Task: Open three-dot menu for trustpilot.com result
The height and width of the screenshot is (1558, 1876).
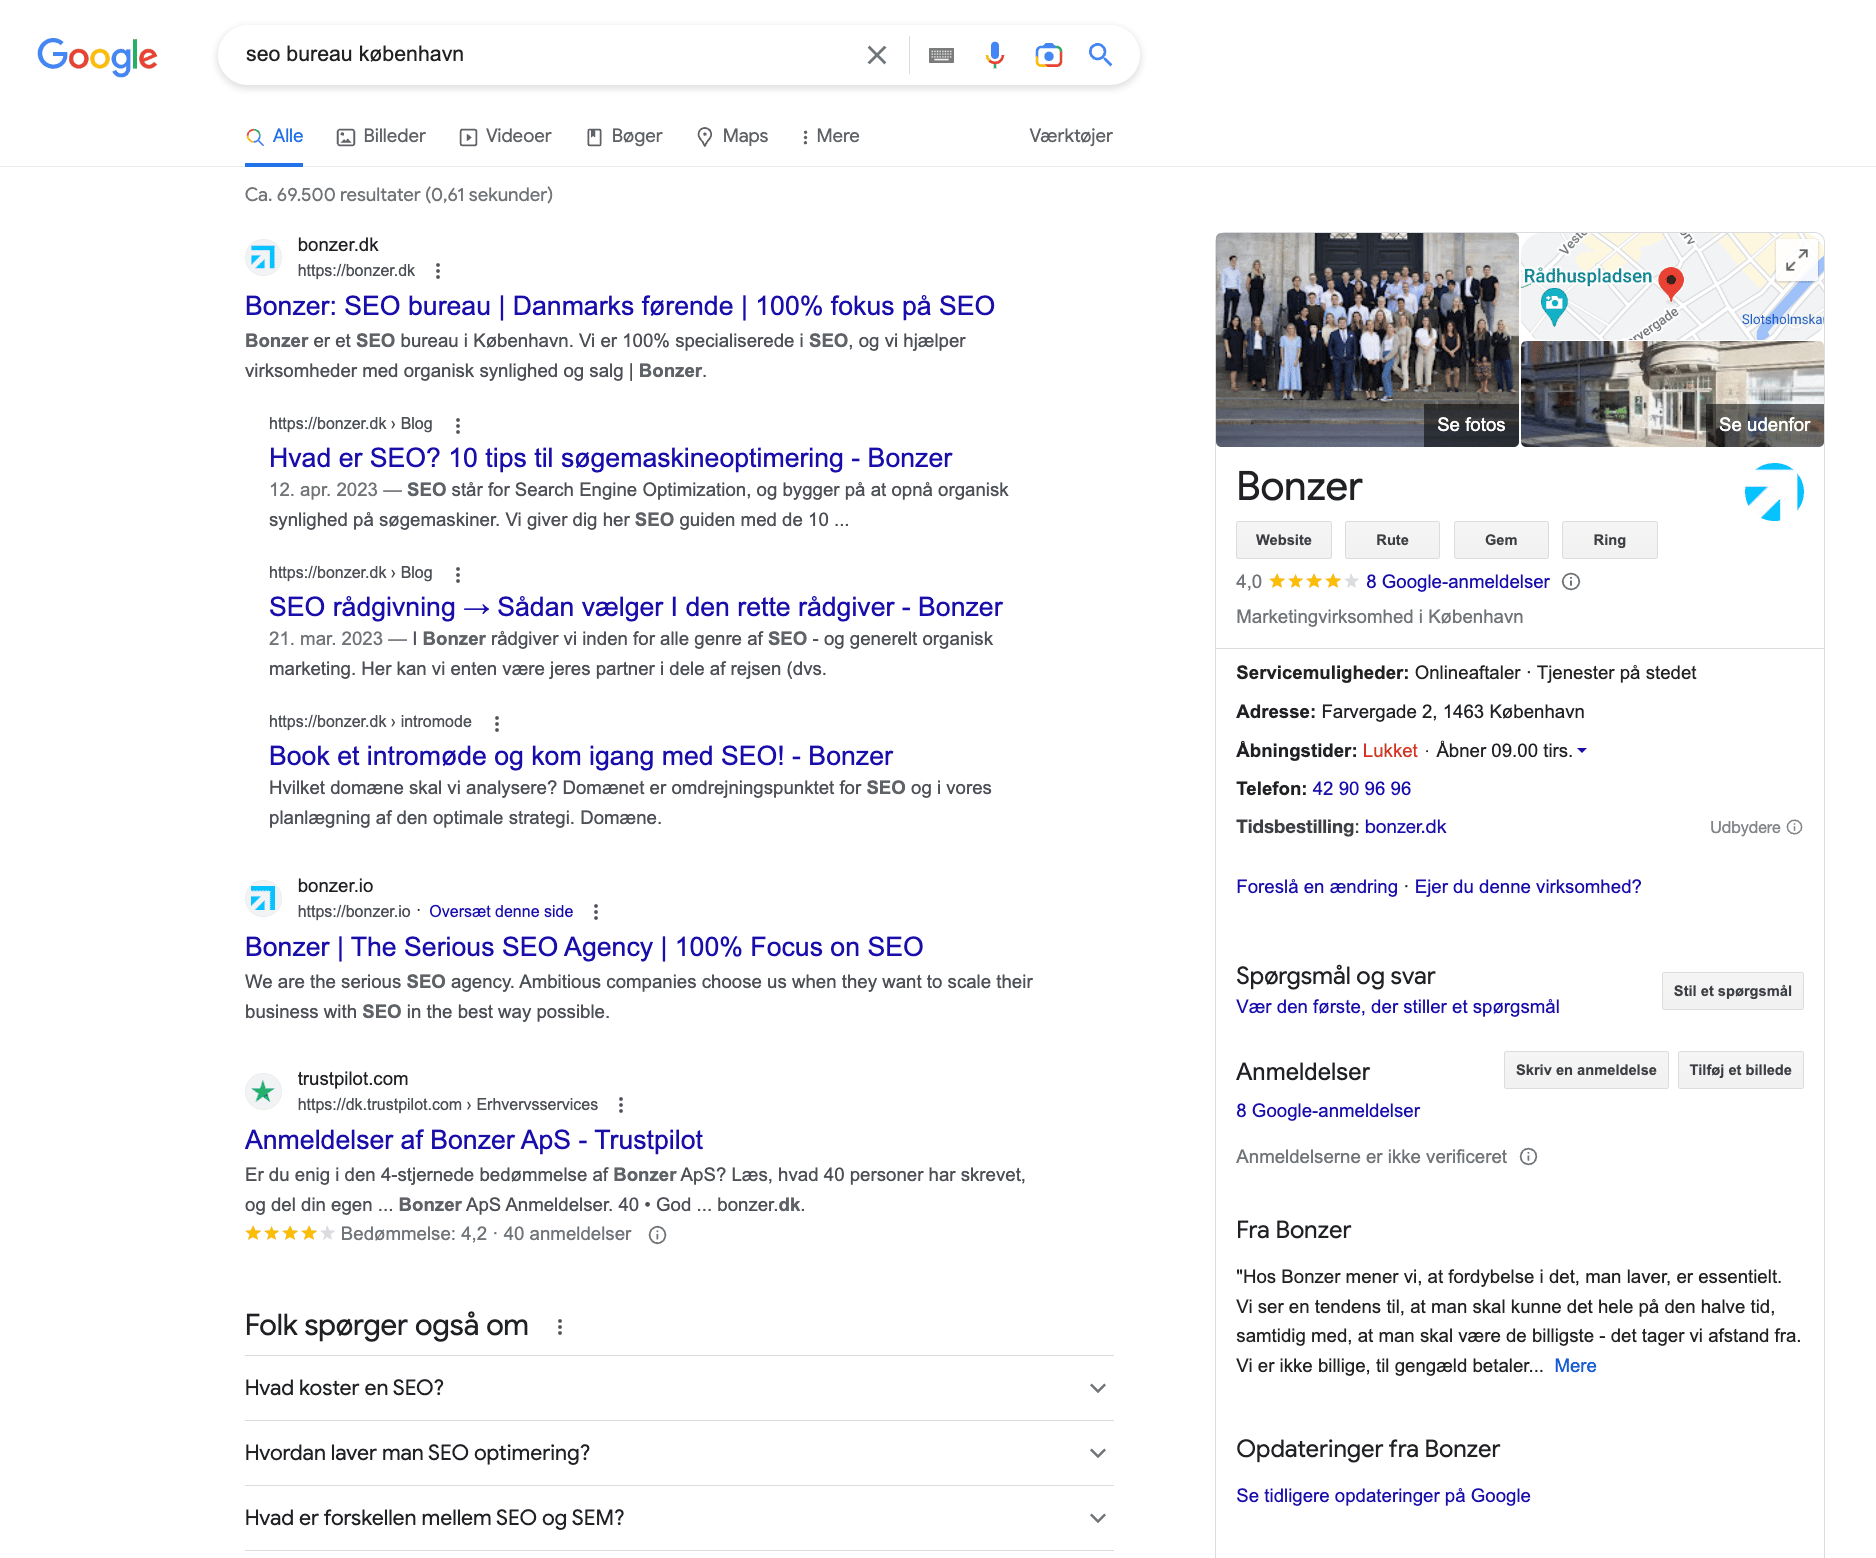Action: click(x=621, y=1105)
